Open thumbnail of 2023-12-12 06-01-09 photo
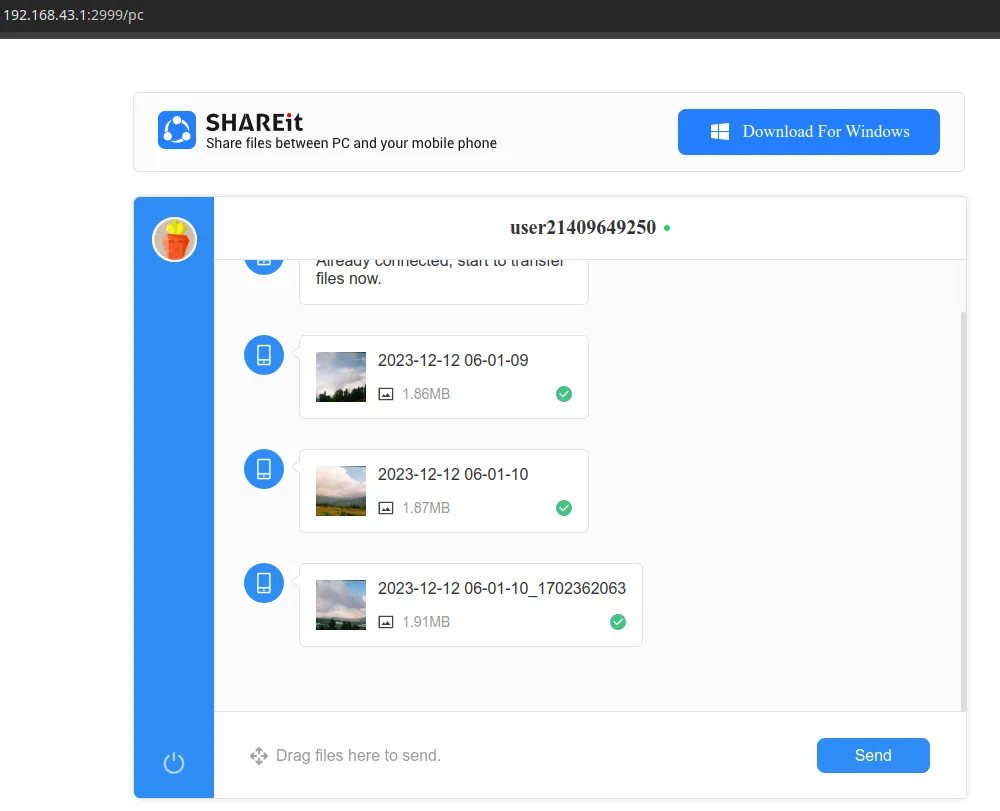The width and height of the screenshot is (1000, 811). pos(341,377)
